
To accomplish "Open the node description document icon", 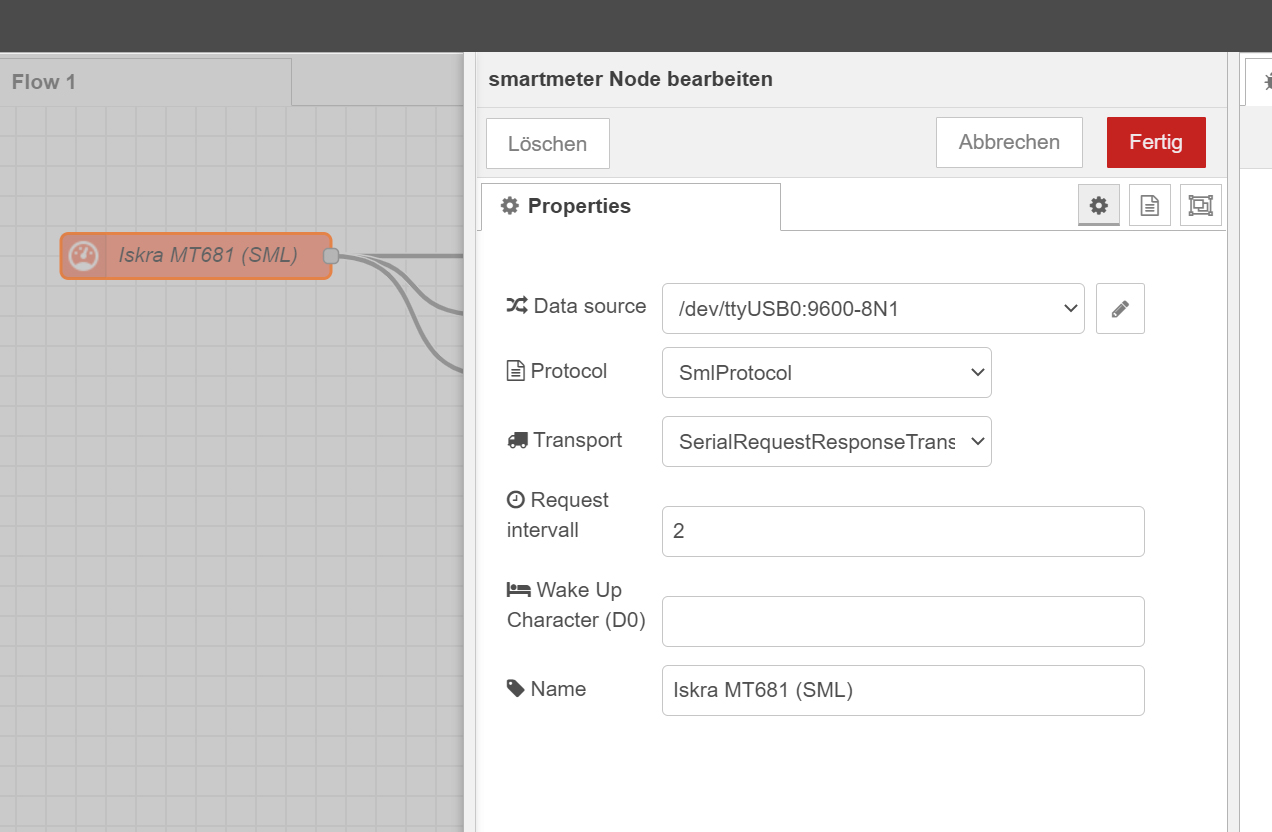I will coord(1149,206).
